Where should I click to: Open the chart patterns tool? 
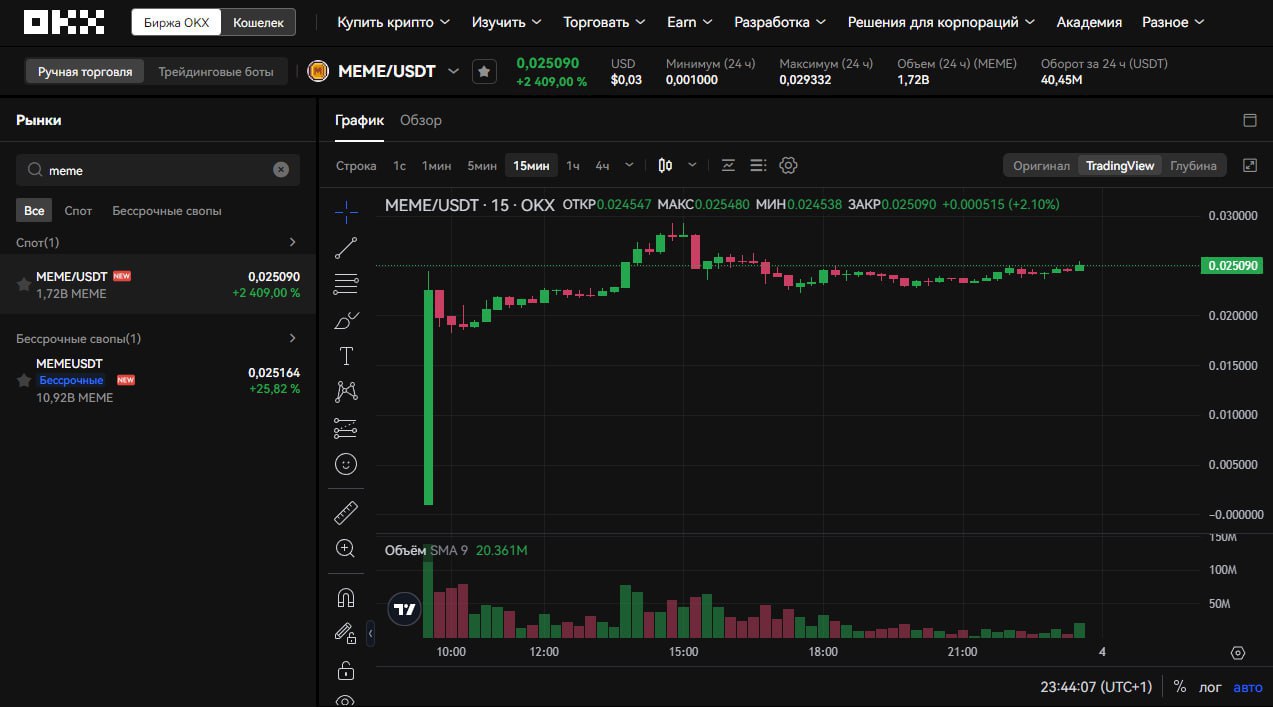point(346,392)
